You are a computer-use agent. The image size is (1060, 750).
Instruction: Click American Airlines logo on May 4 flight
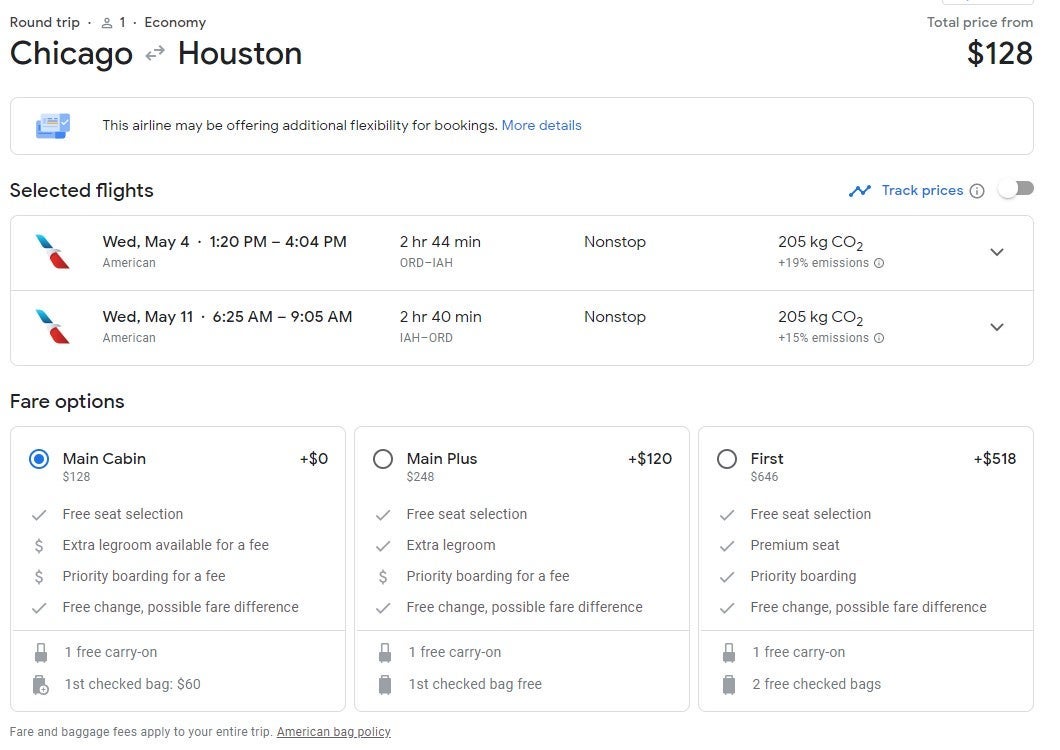click(52, 252)
